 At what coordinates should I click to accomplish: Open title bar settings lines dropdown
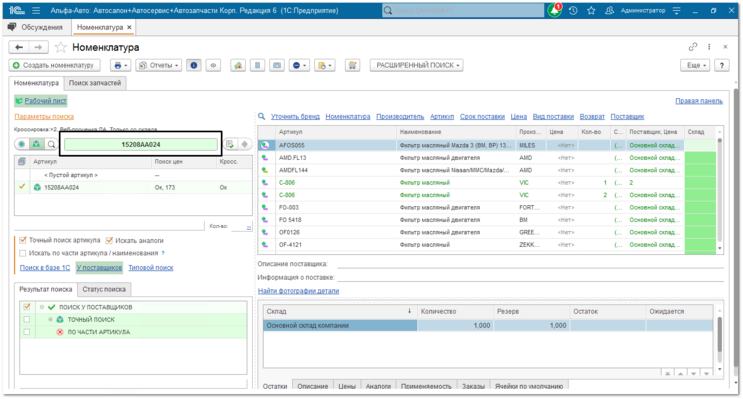pyautogui.click(x=676, y=10)
